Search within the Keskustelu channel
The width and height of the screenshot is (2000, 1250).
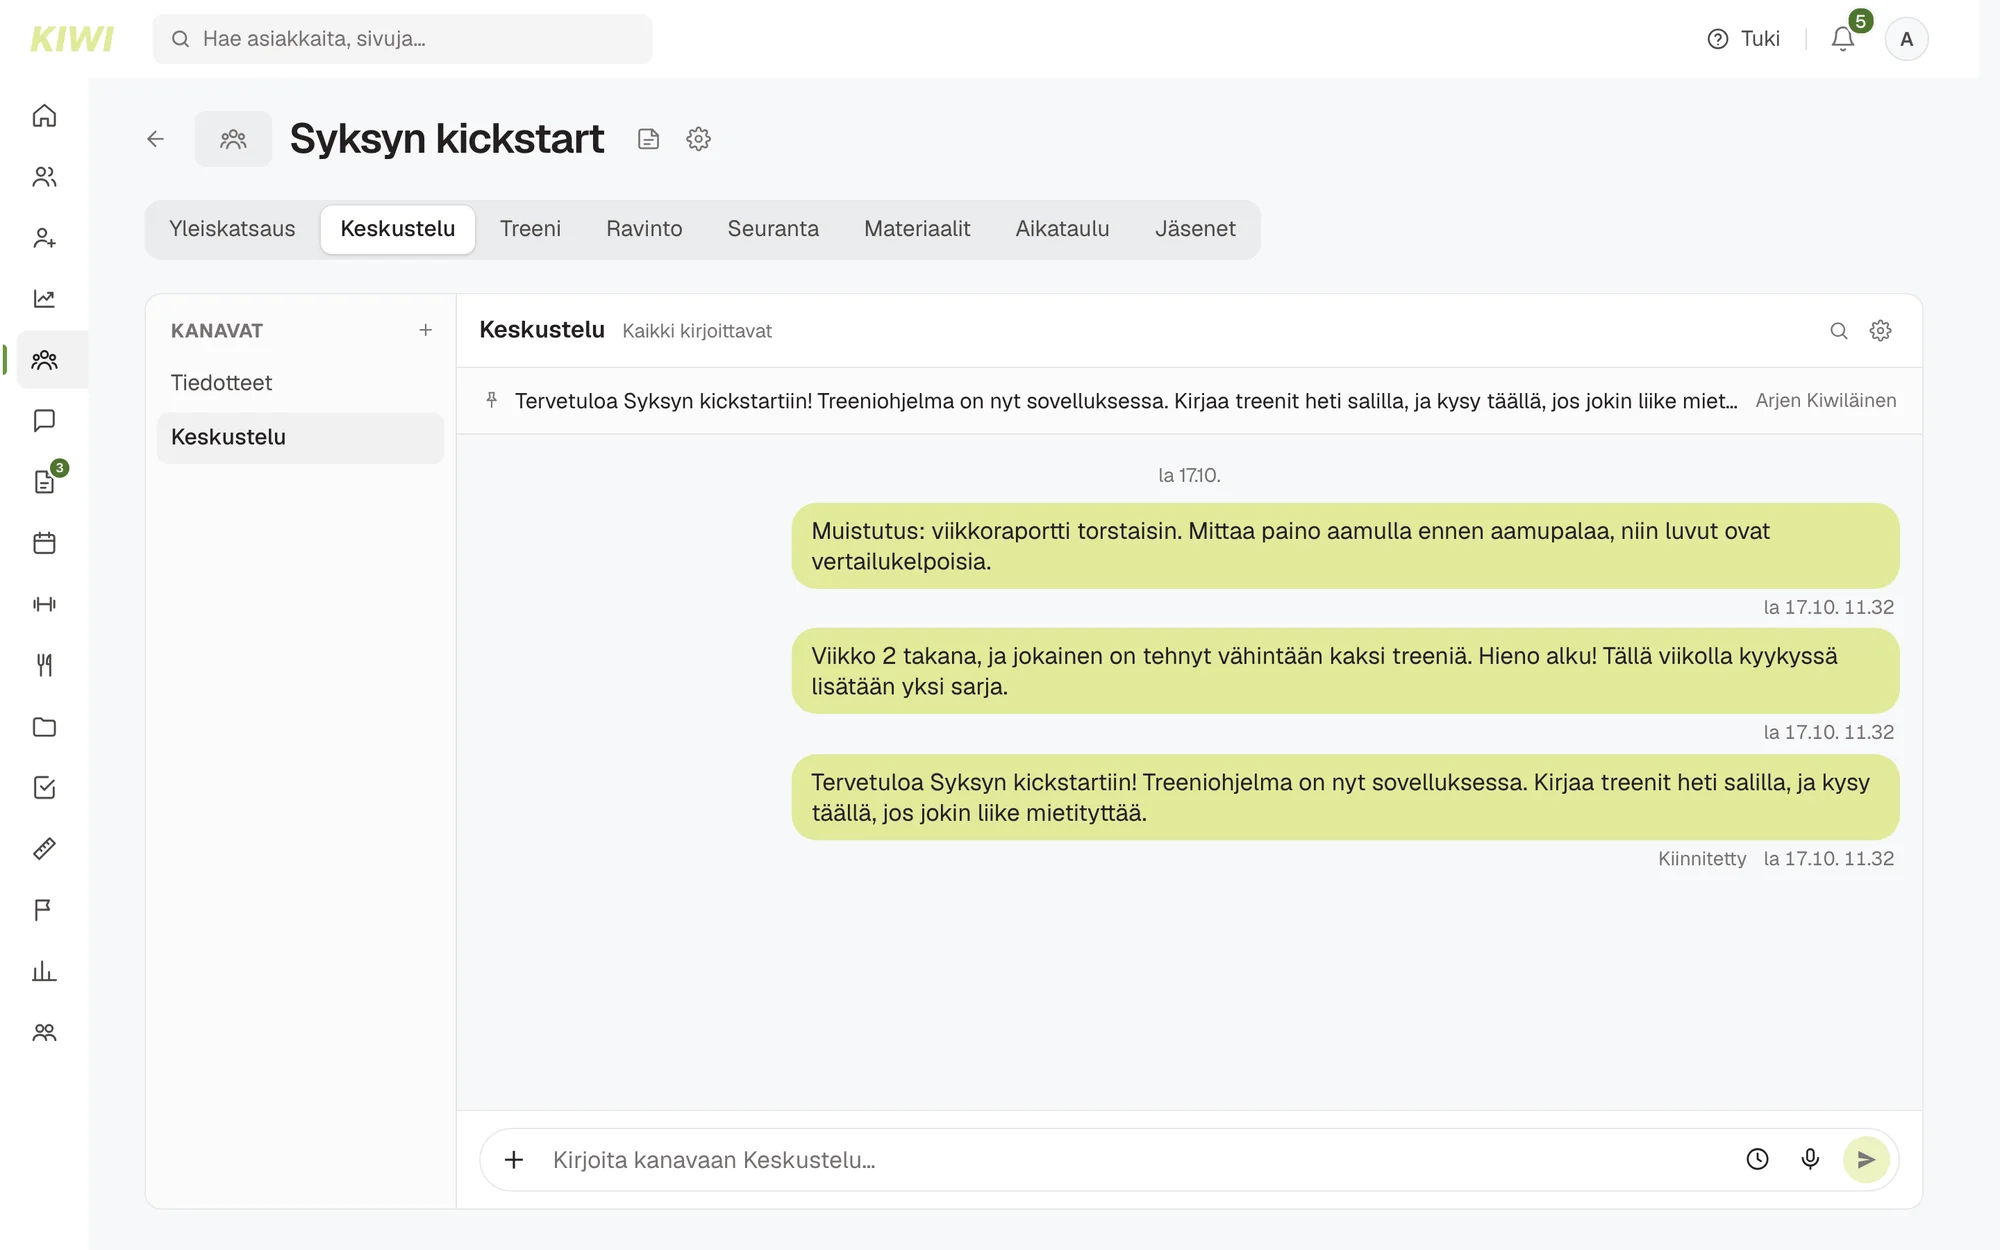(1838, 331)
